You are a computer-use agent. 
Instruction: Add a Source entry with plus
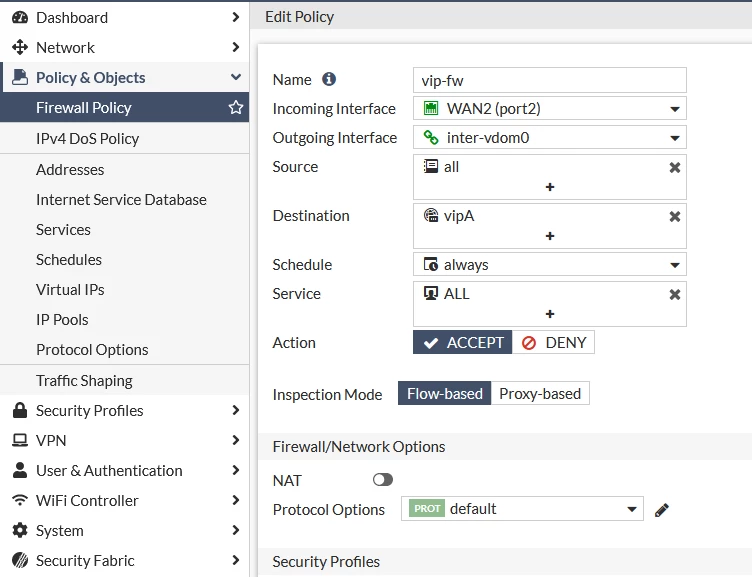pyautogui.click(x=550, y=187)
